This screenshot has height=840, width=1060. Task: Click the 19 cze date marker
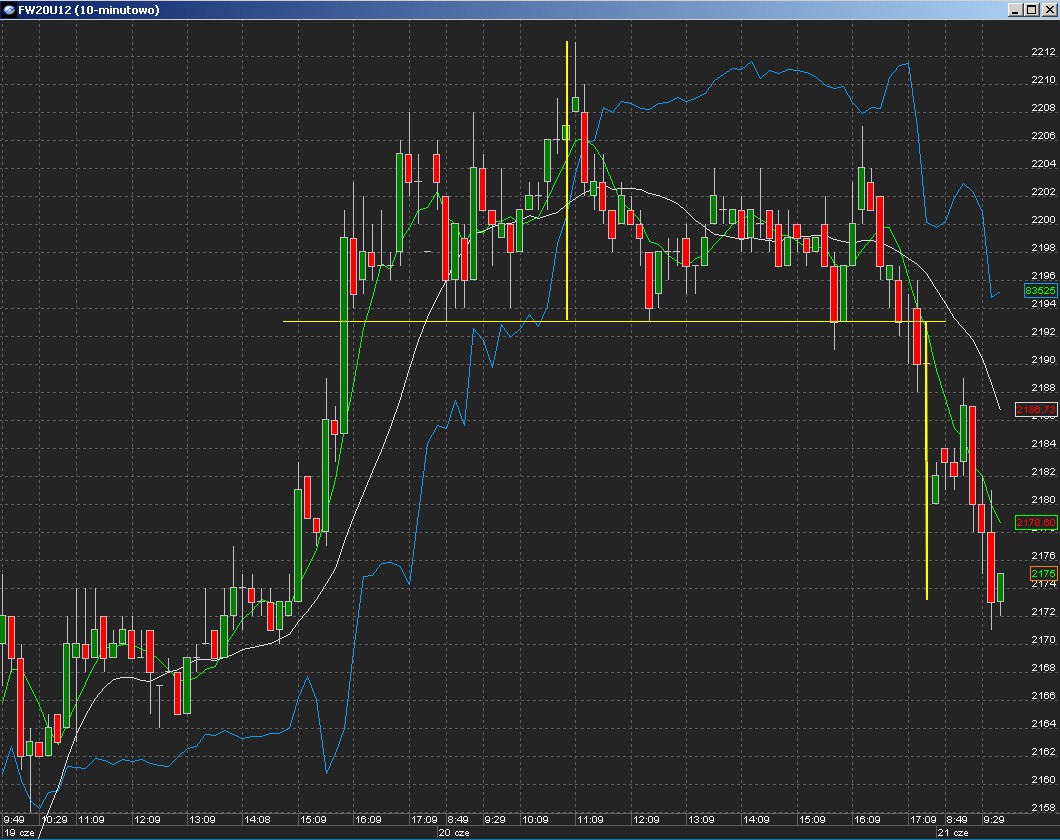coord(20,832)
